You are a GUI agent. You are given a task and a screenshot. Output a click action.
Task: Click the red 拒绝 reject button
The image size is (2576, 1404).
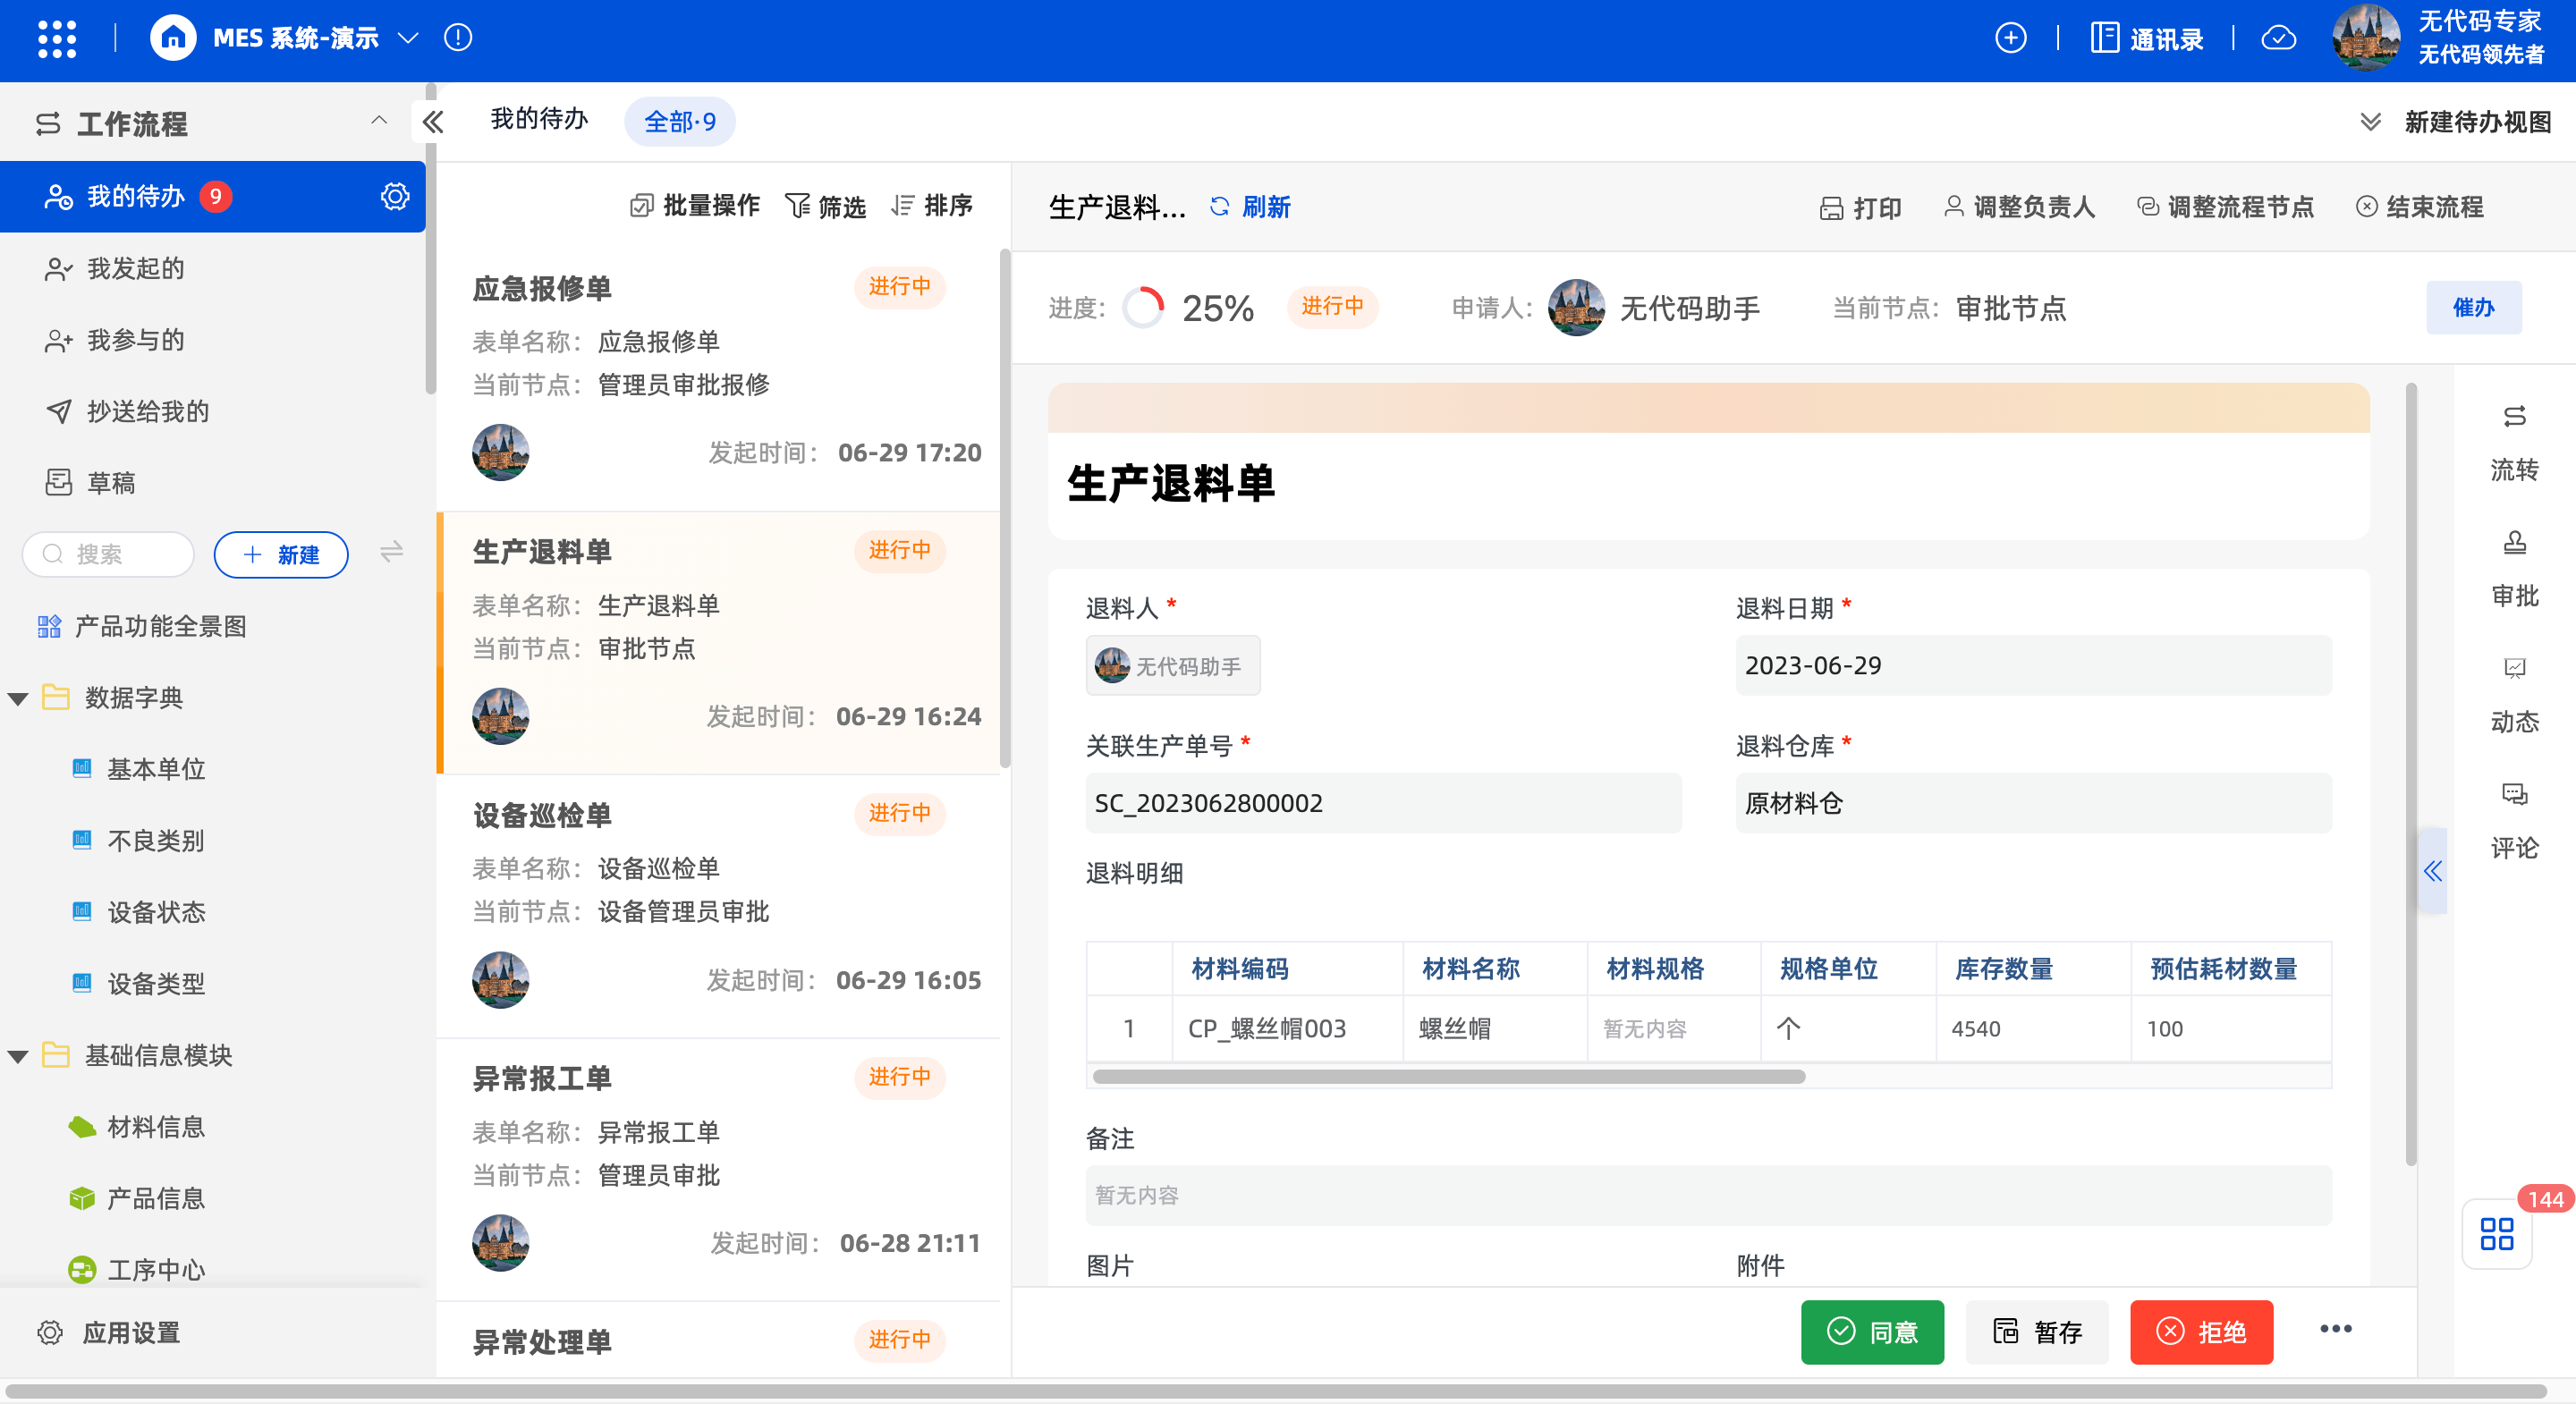[2200, 1332]
